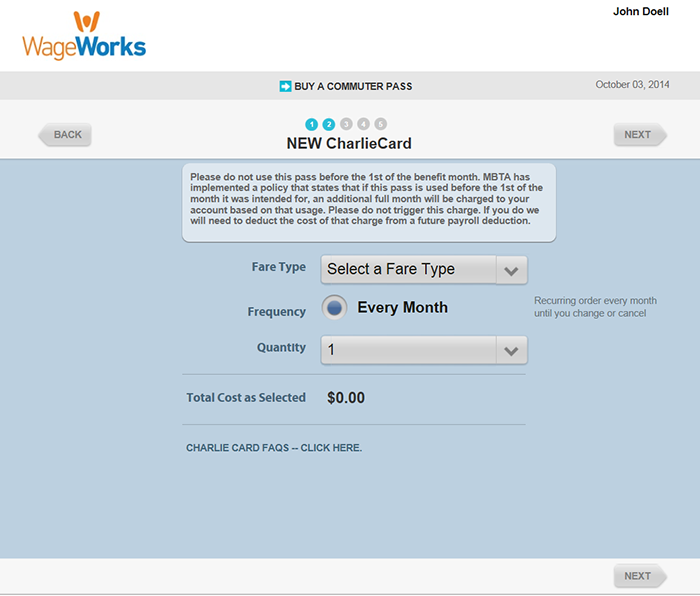Select the Every Month frequency radio button

(x=334, y=307)
